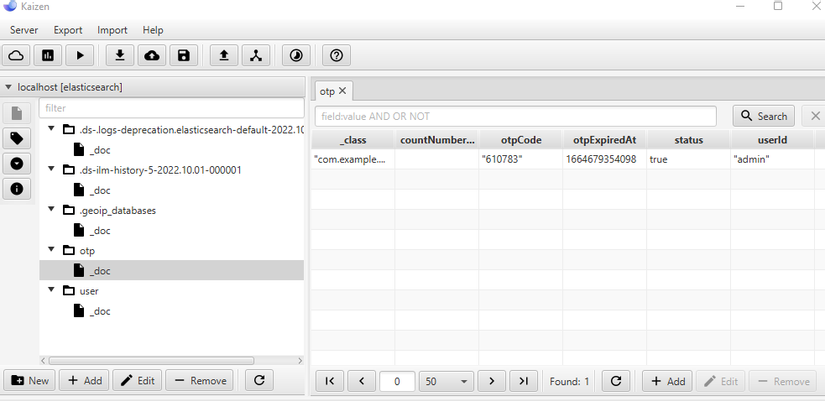Go to last results page
The width and height of the screenshot is (825, 401).
[x=524, y=381]
